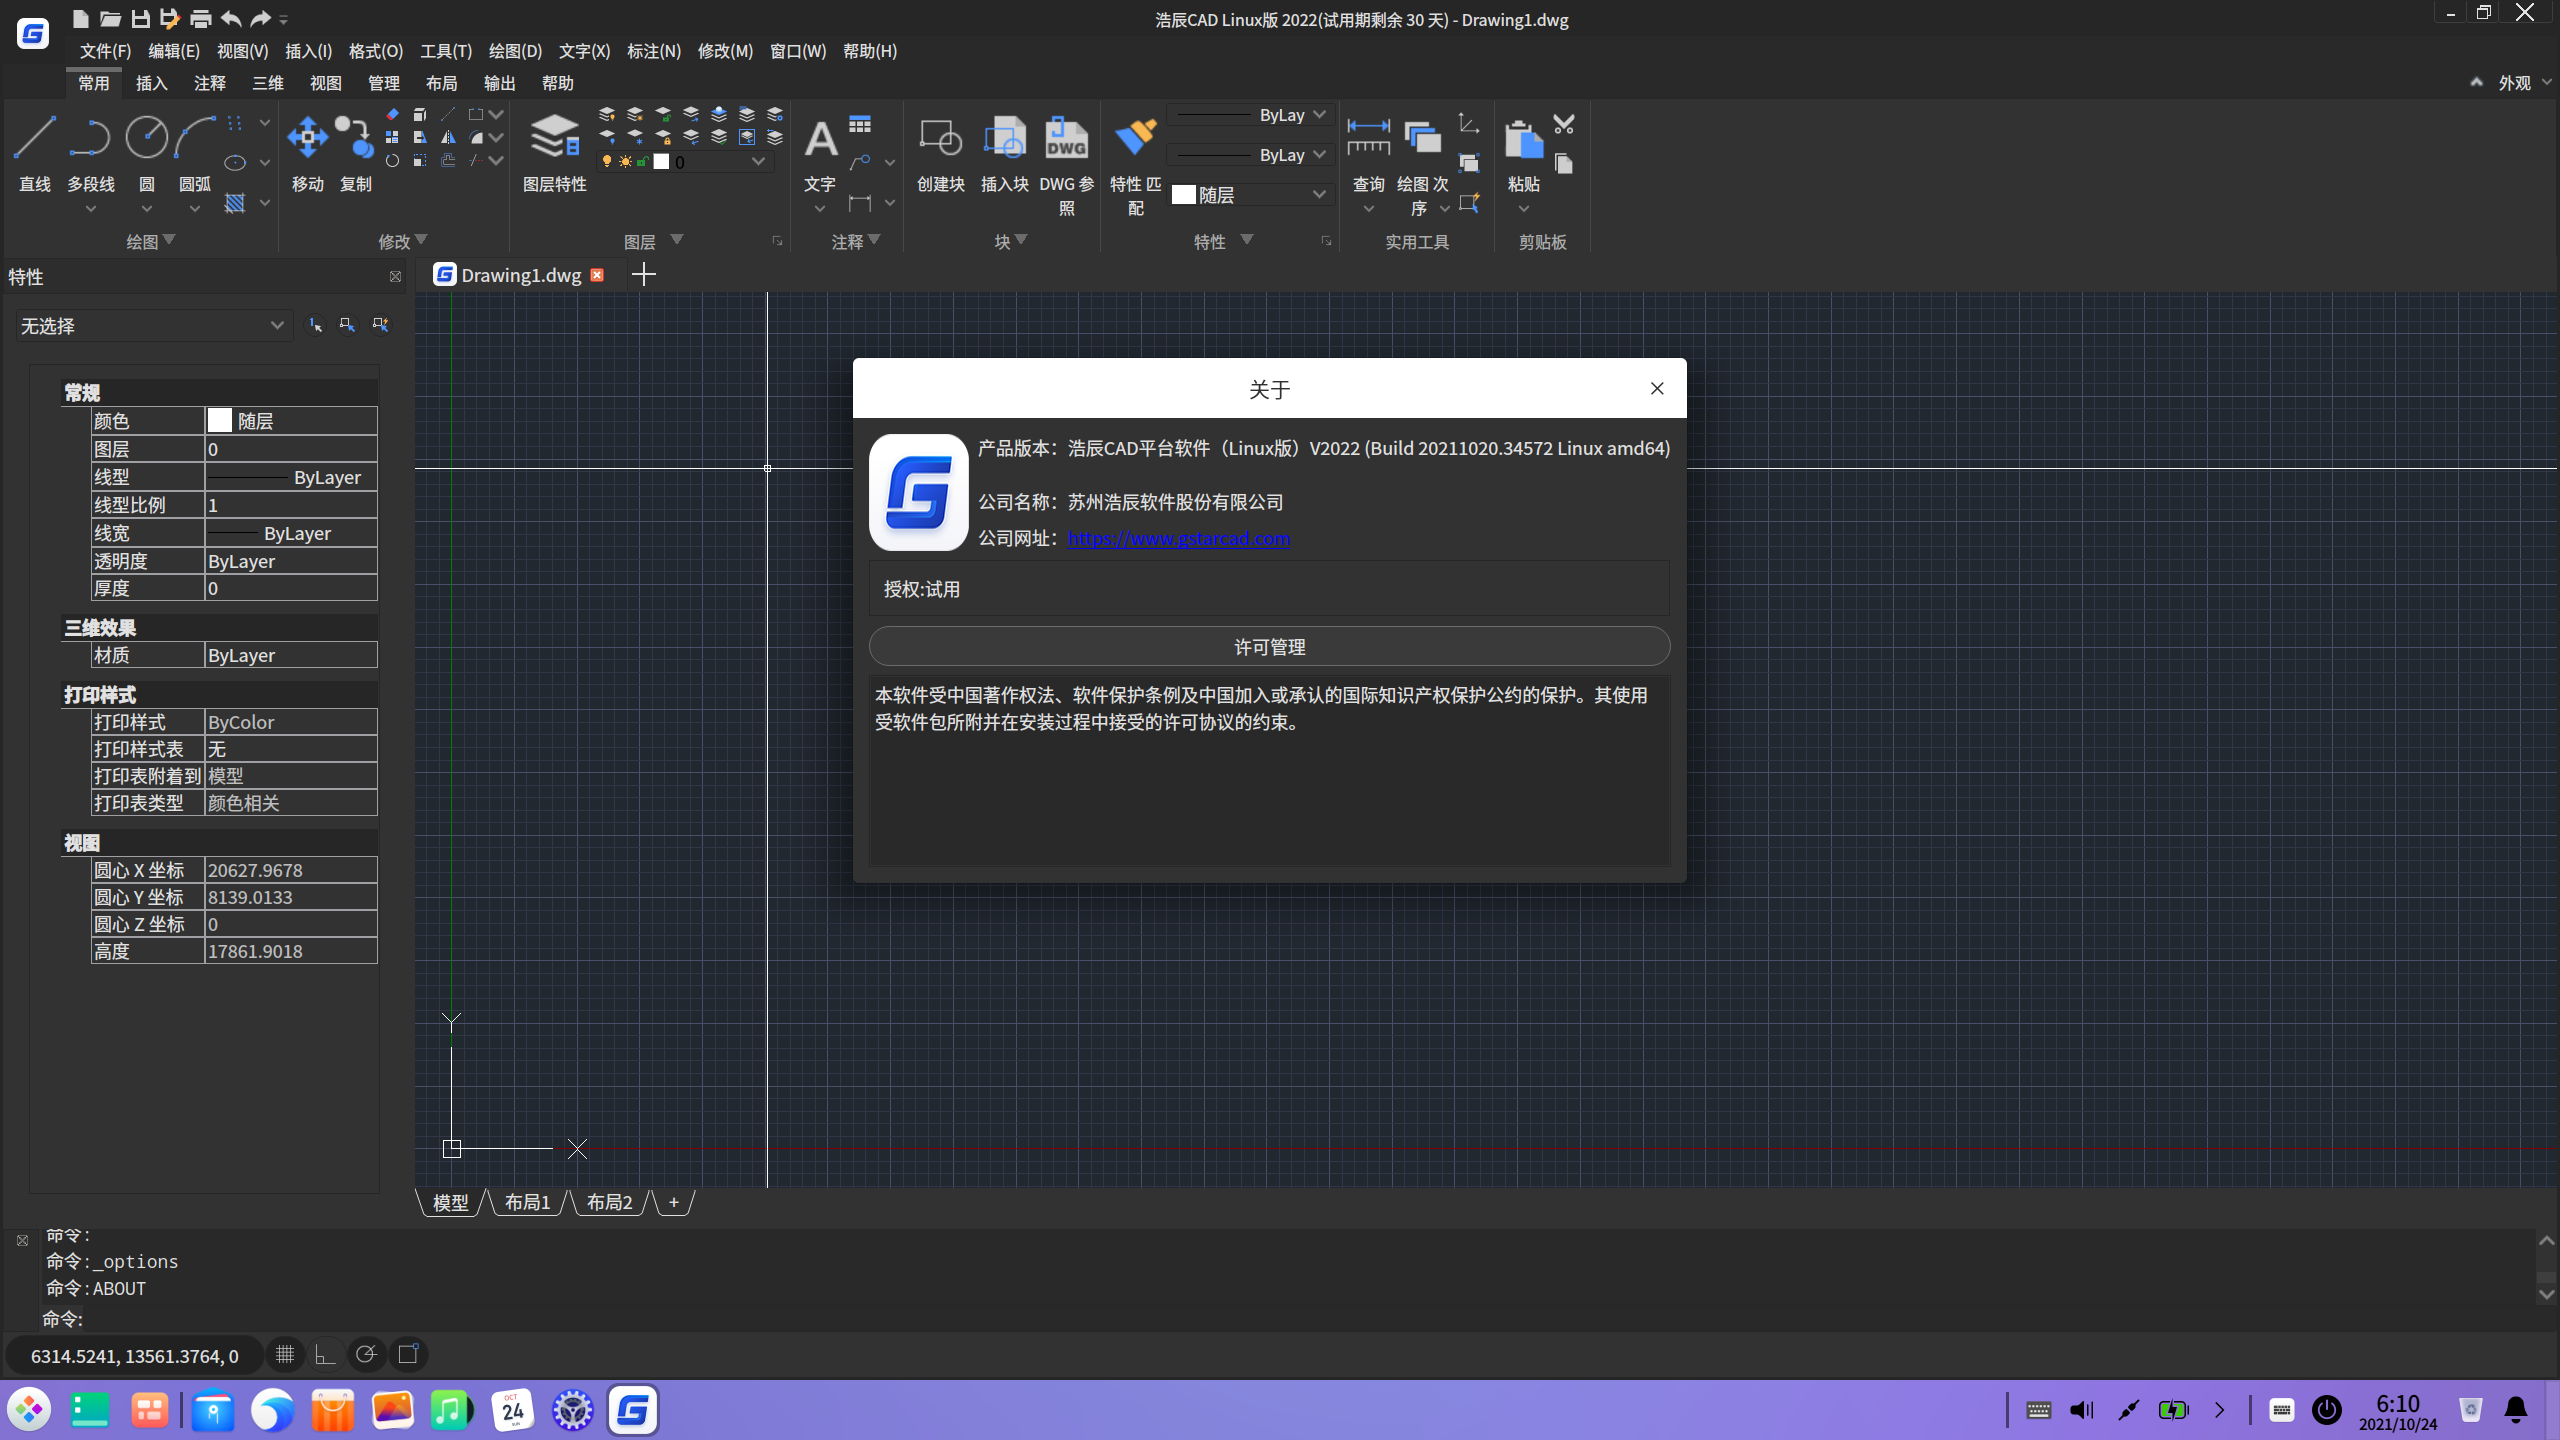Click the 特性匹配 match properties brush
Viewport: 2560px width, 1440px height.
pyautogui.click(x=1135, y=138)
